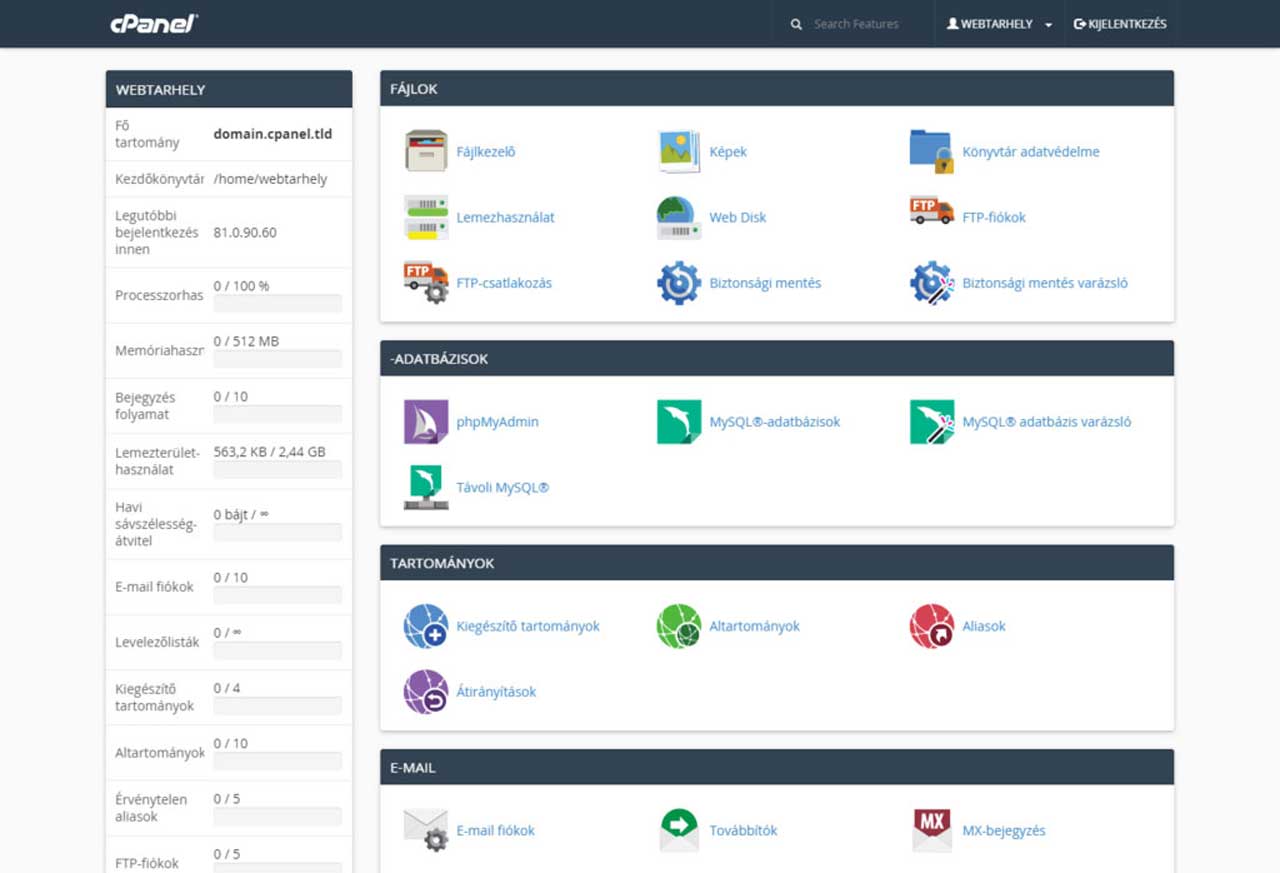Open the Könyvtár adatvédelme folder lock icon

click(932, 152)
